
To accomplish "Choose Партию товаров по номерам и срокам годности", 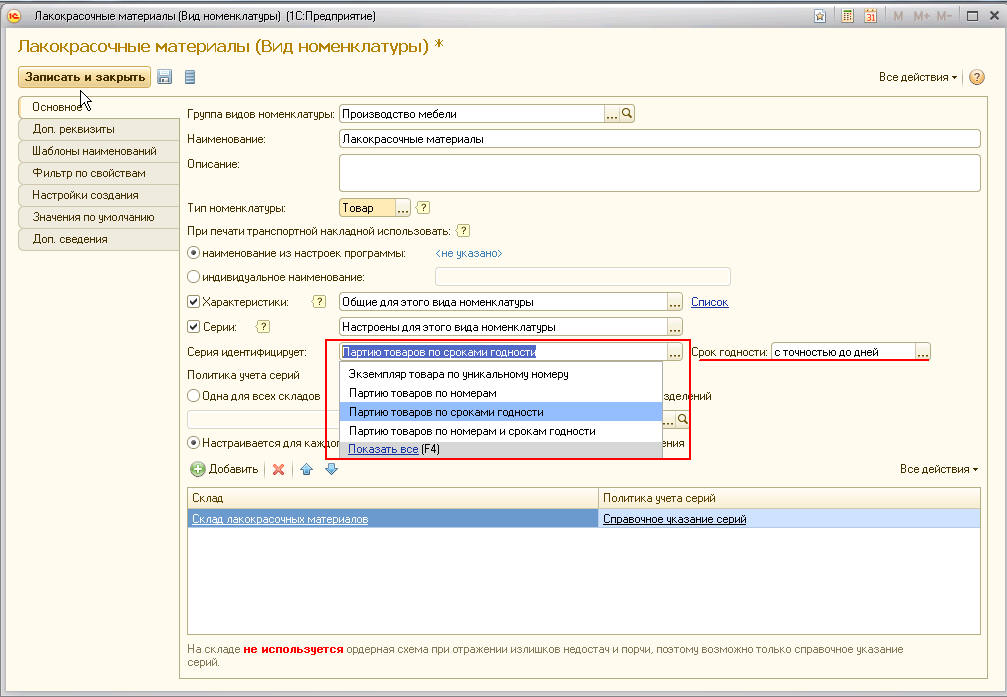I will (x=501, y=431).
